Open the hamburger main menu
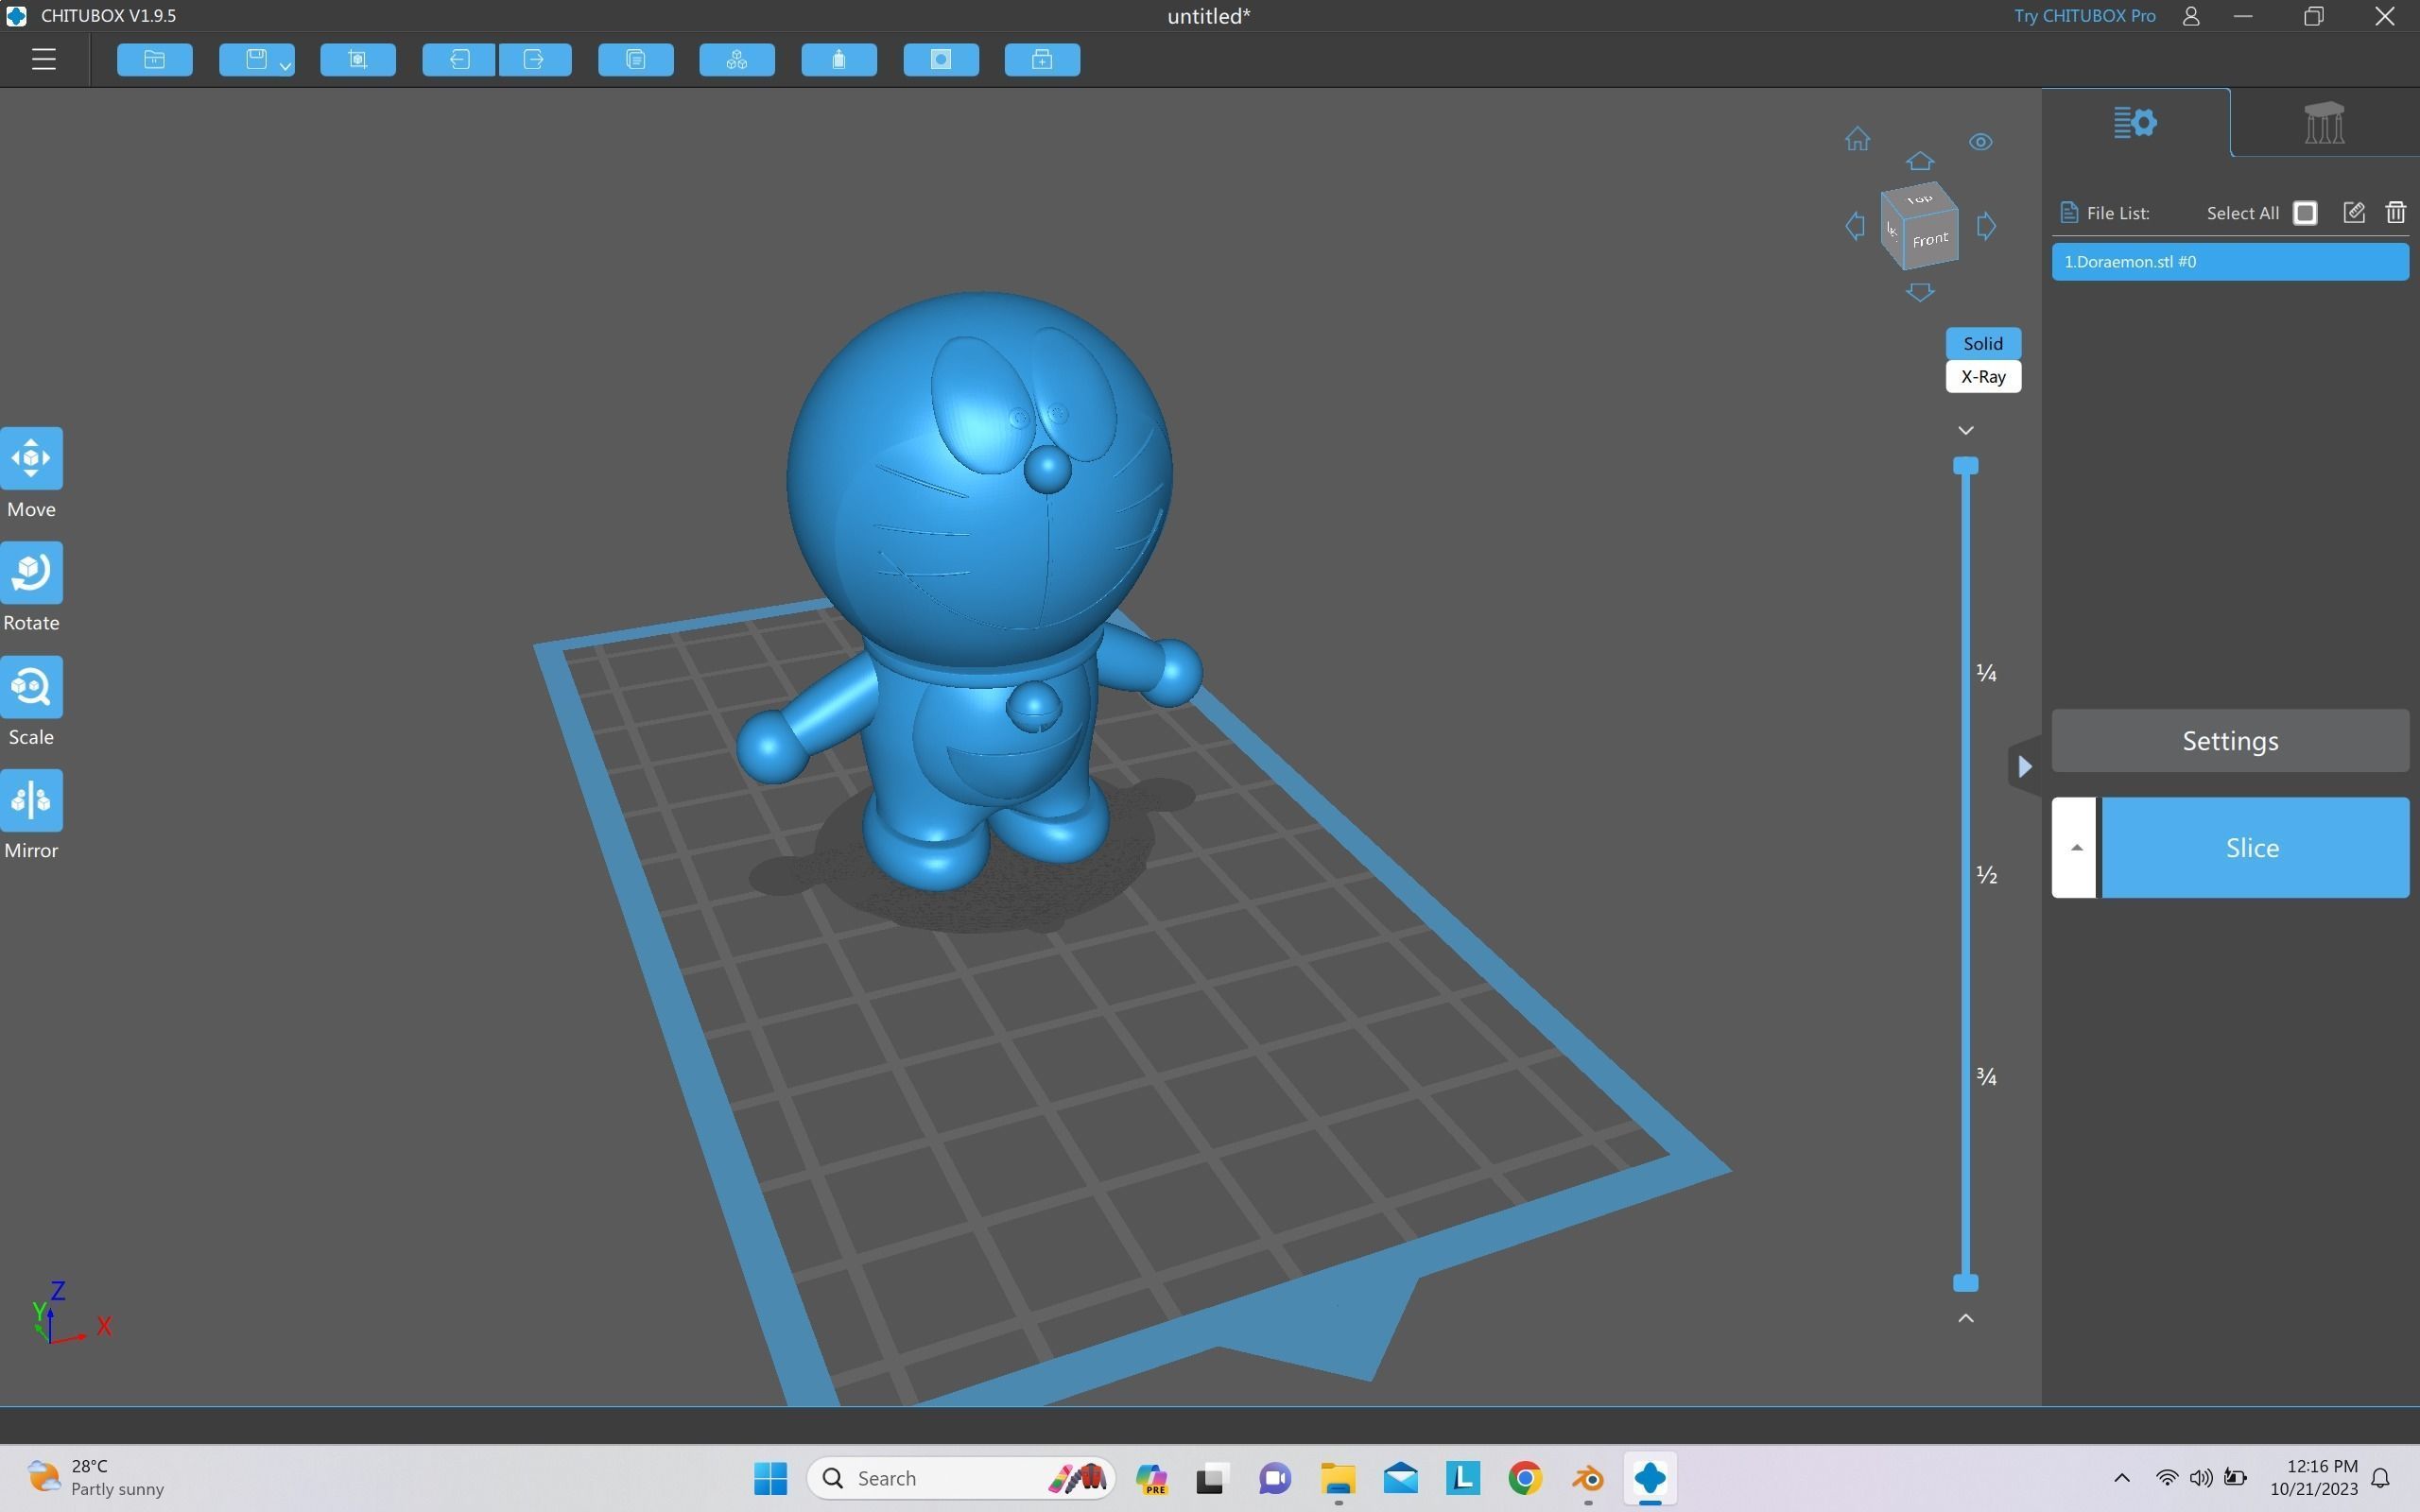This screenshot has height=1512, width=2420. point(43,59)
